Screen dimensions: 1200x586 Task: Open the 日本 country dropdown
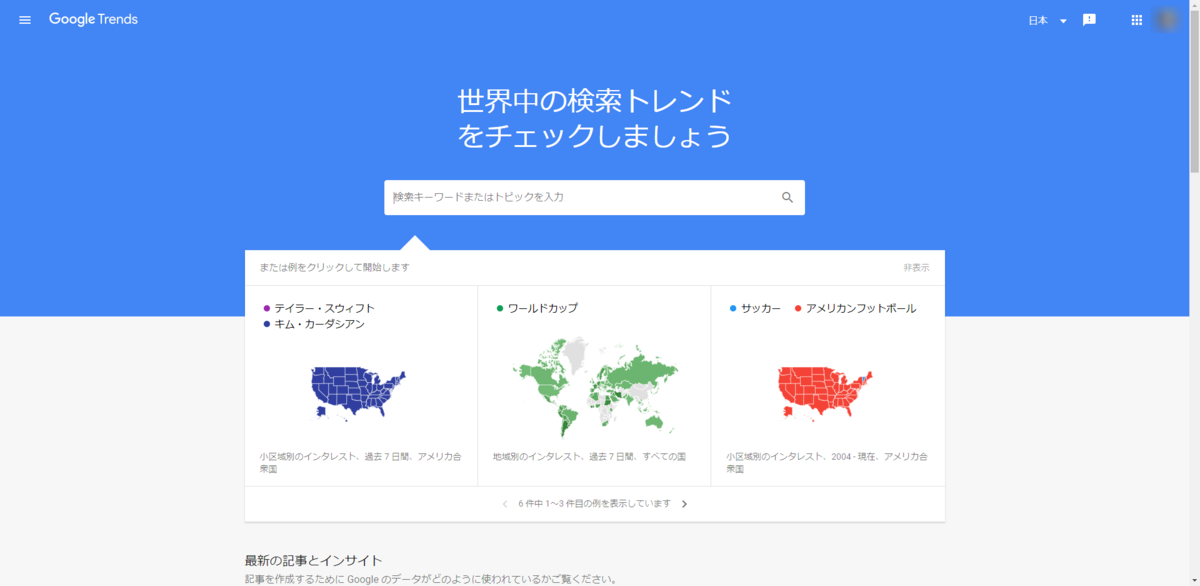coord(1048,20)
